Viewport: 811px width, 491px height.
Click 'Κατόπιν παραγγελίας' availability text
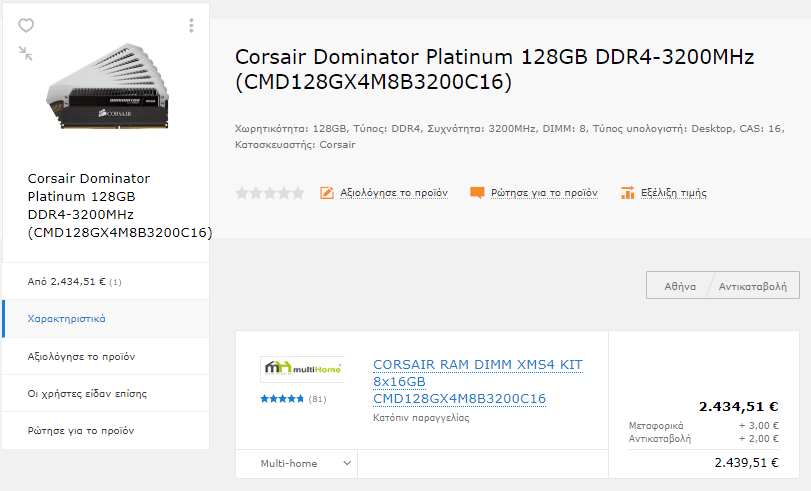(x=421, y=418)
